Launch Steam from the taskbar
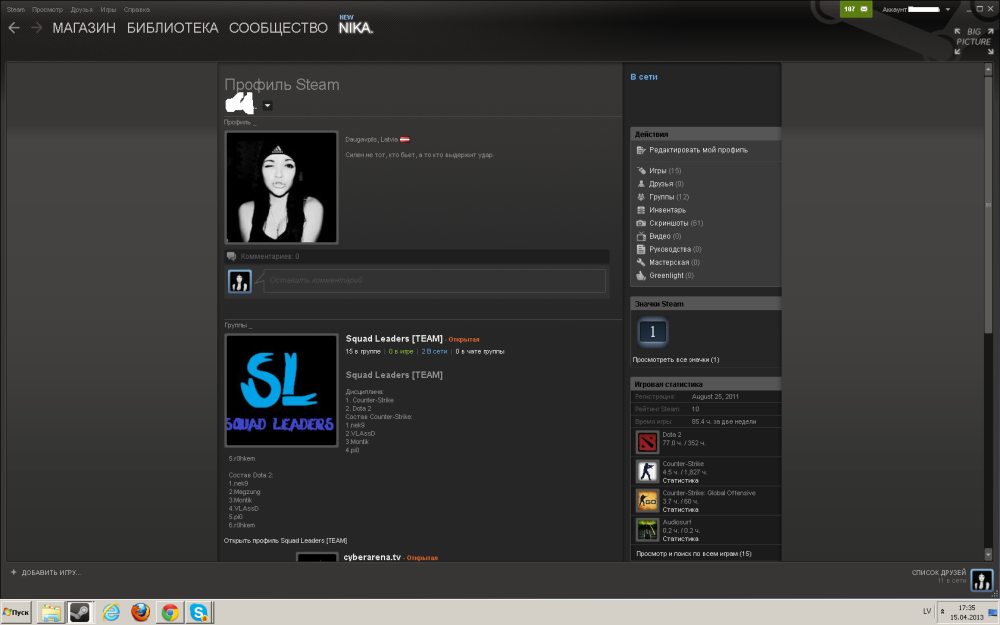The width and height of the screenshot is (1000, 625). coord(80,613)
